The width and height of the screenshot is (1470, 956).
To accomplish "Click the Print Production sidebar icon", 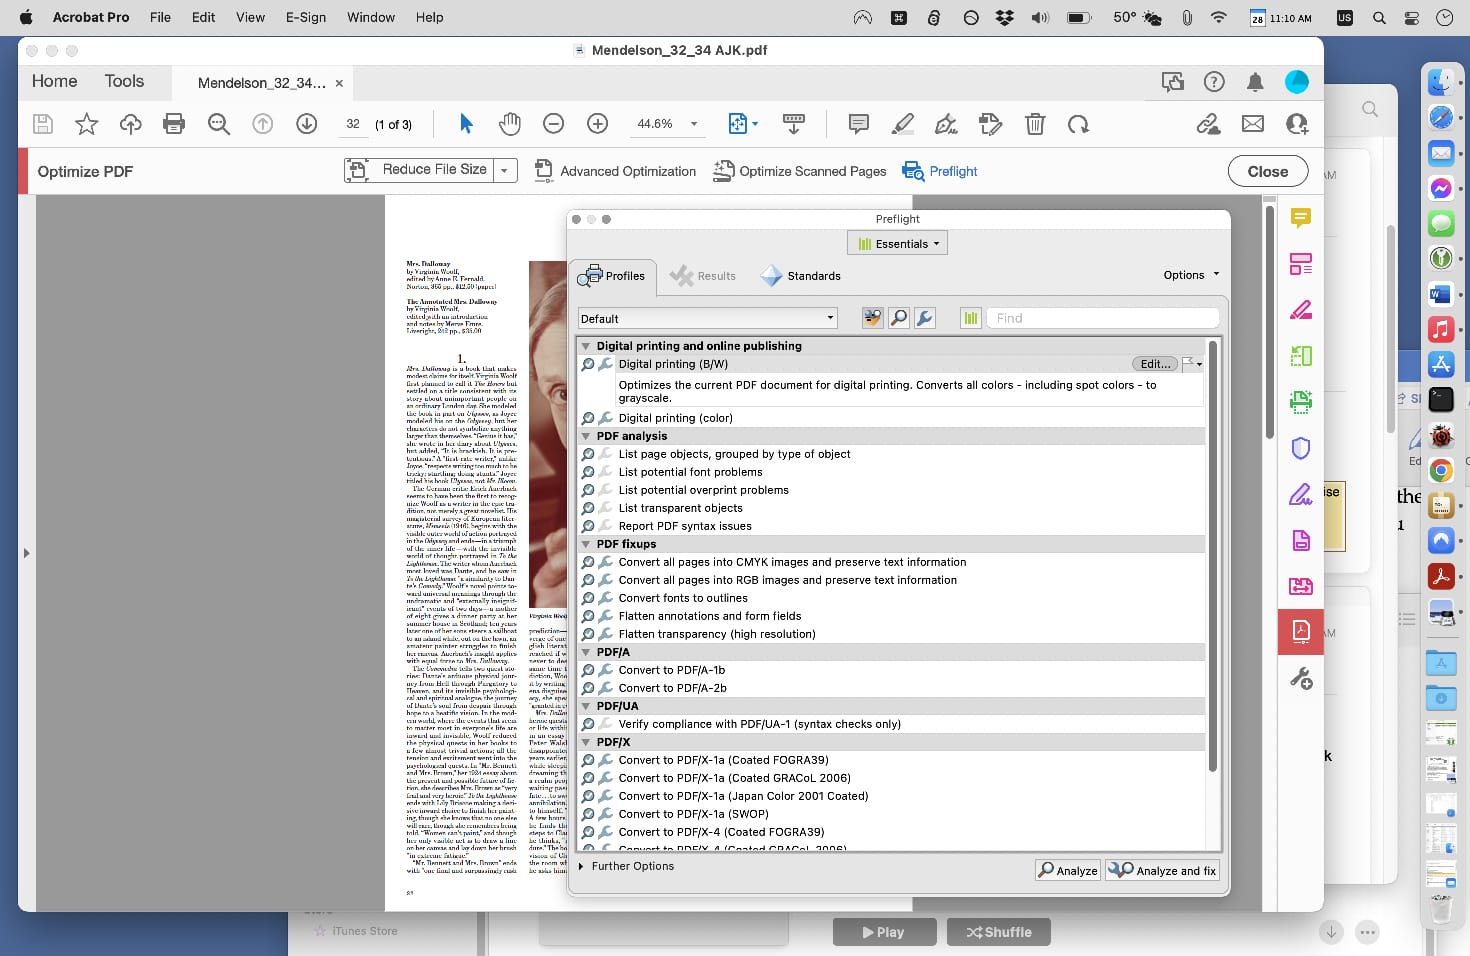I will click(x=1300, y=402).
